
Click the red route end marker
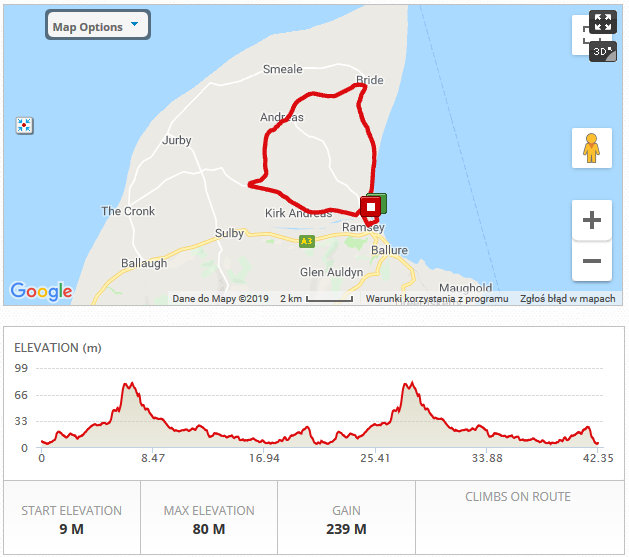370,207
